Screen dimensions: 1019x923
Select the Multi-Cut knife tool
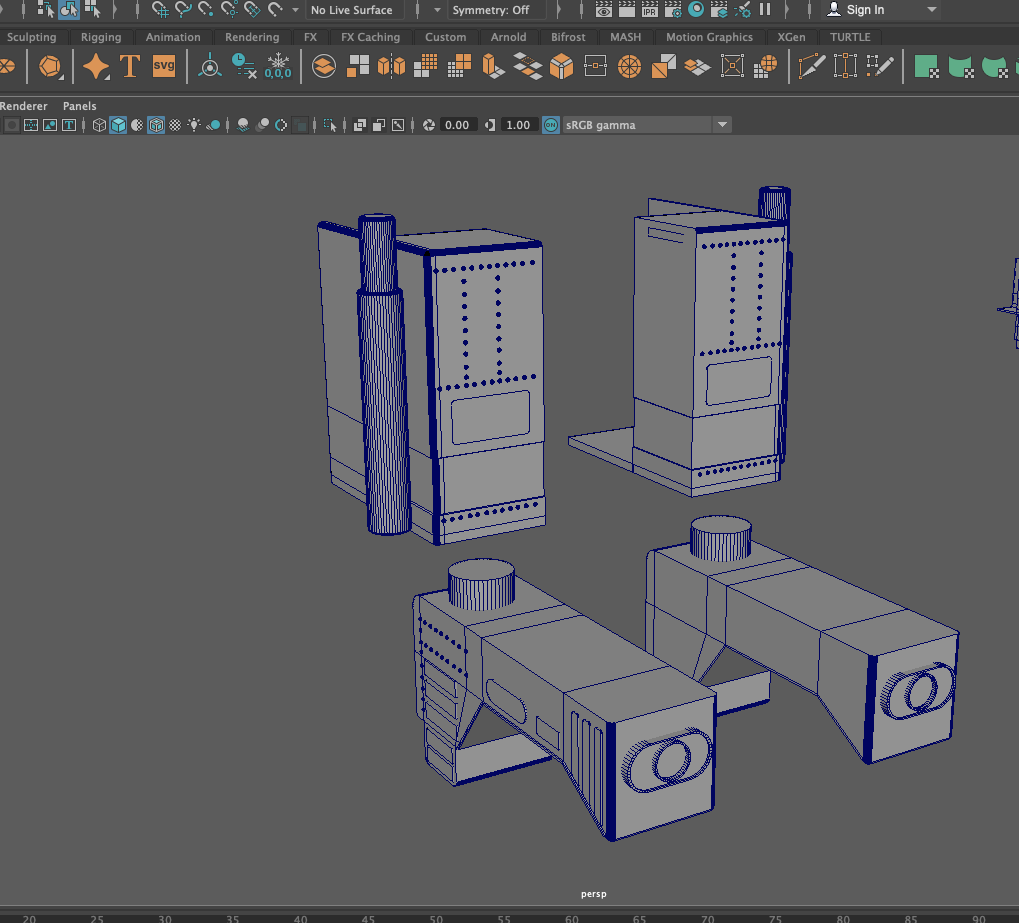[x=812, y=66]
